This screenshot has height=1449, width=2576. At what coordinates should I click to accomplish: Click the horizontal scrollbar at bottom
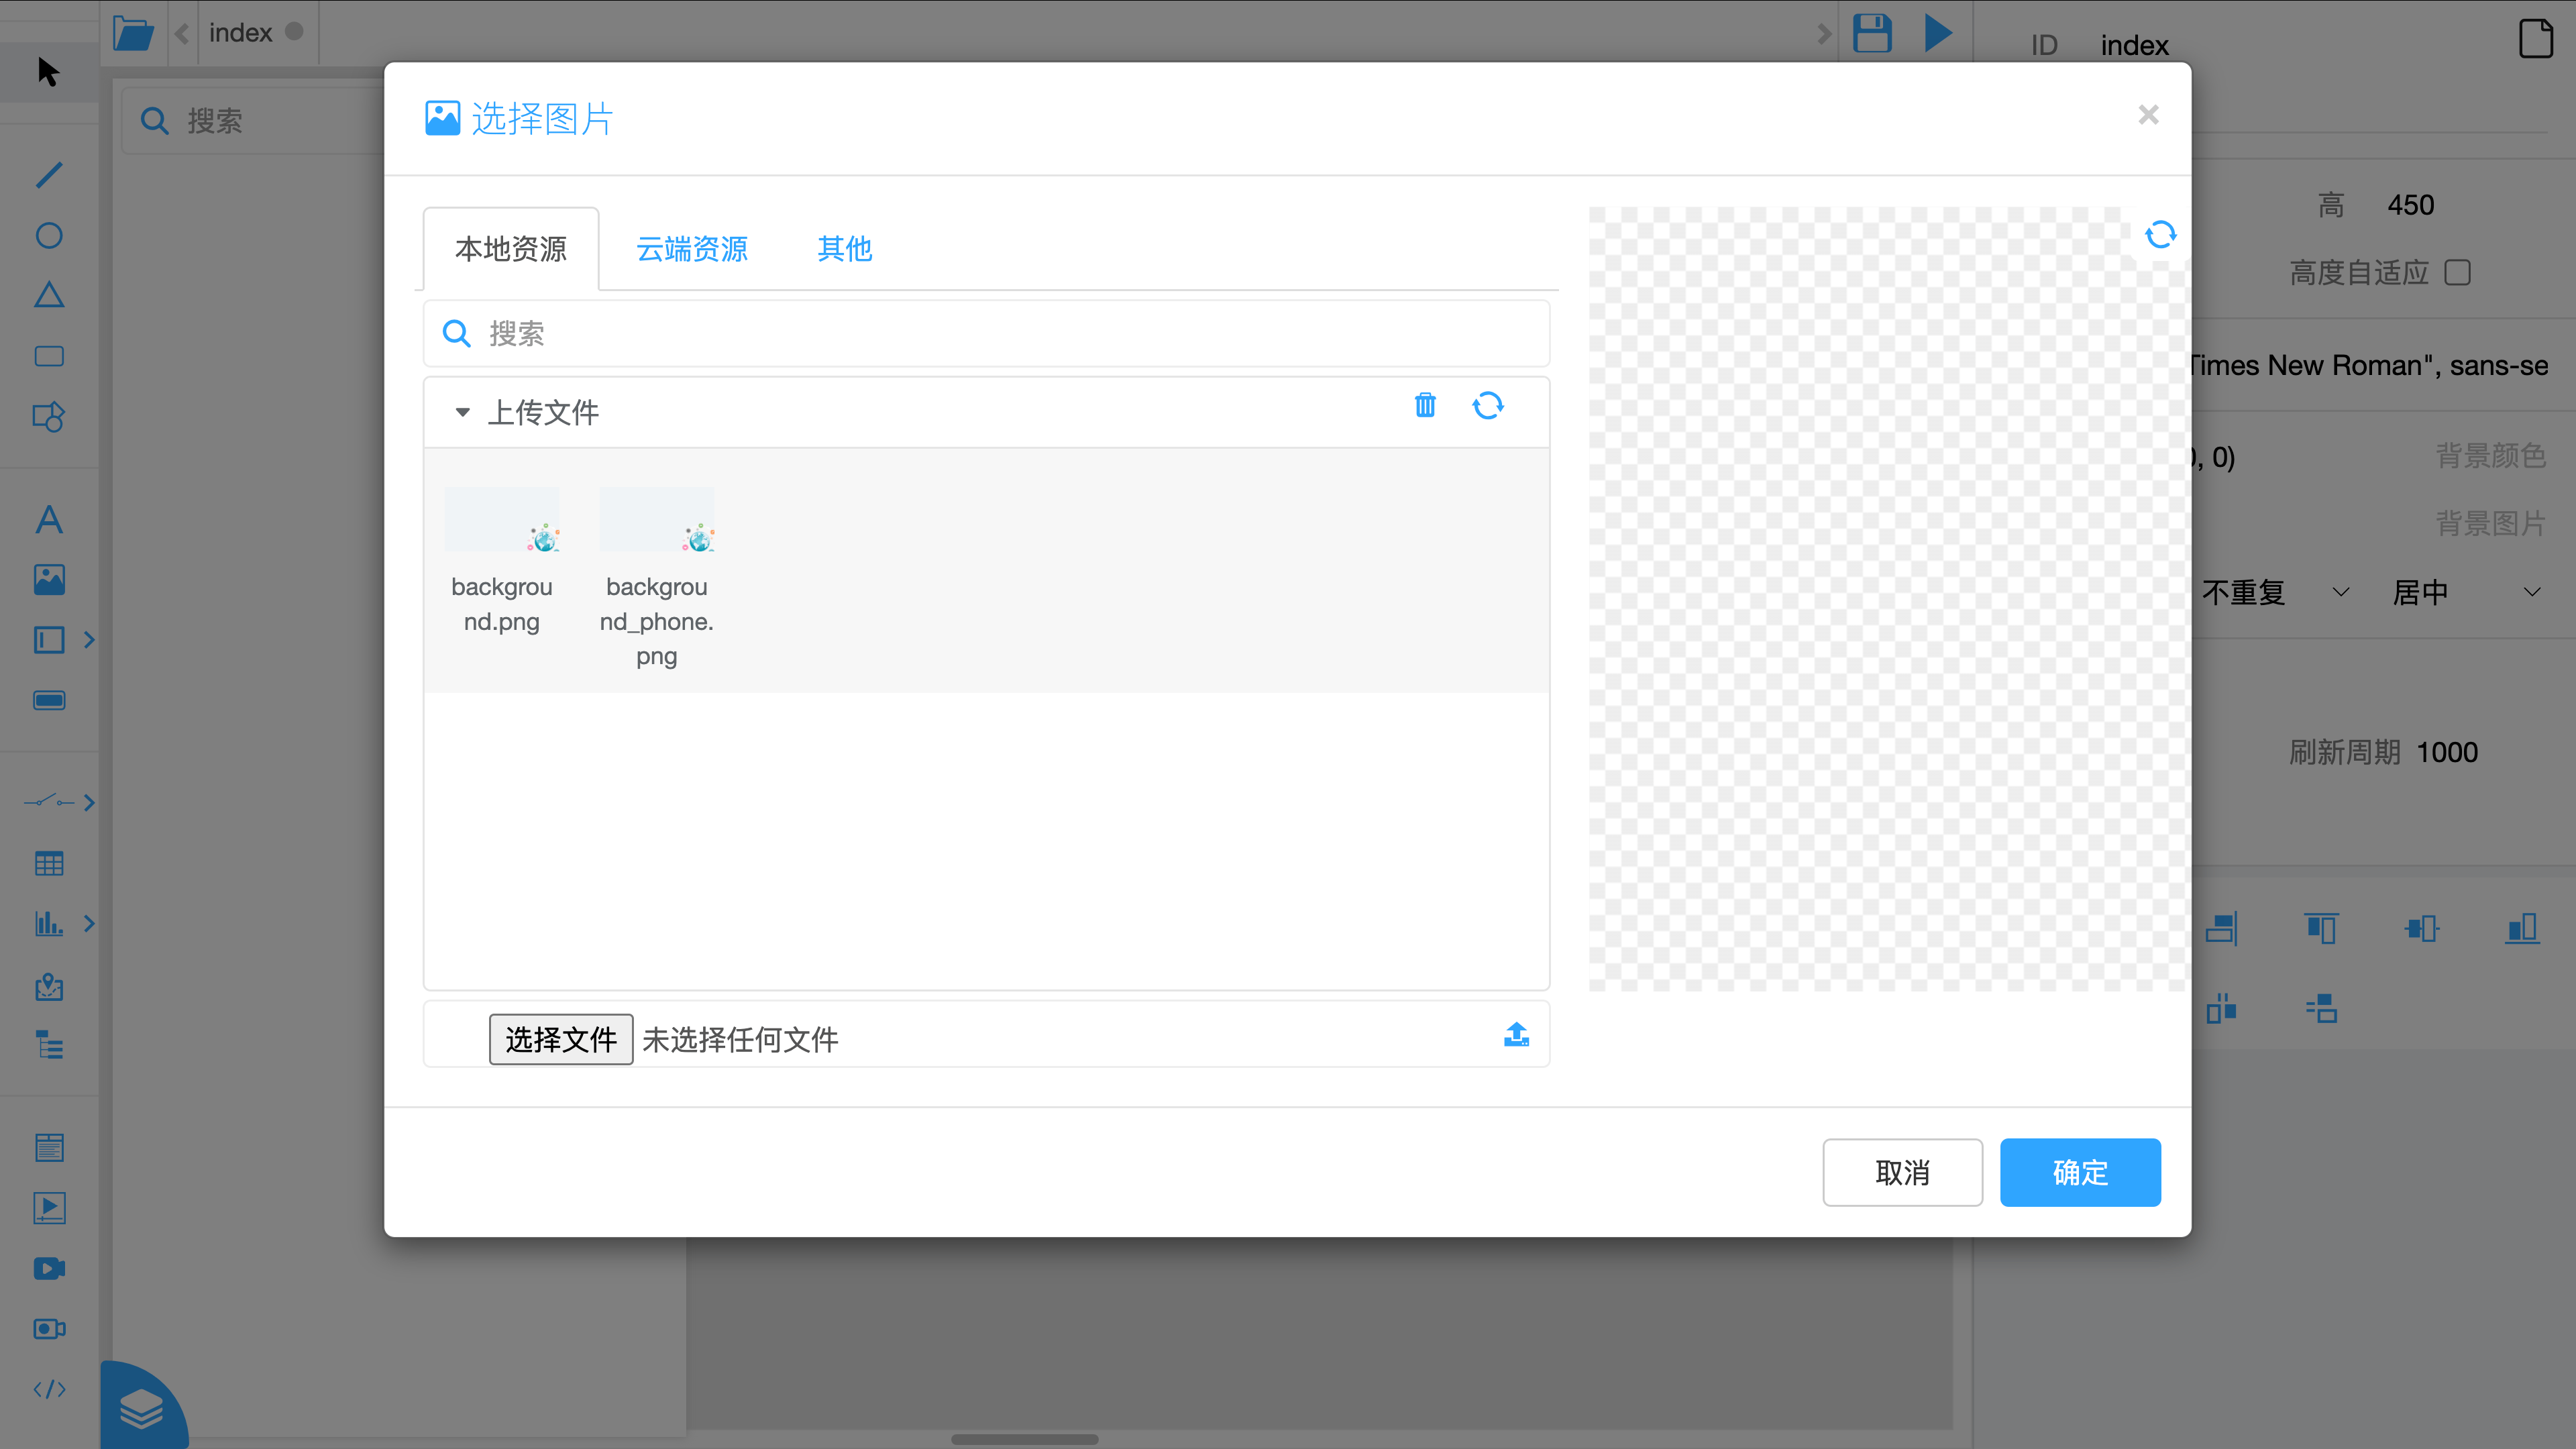1024,1439
